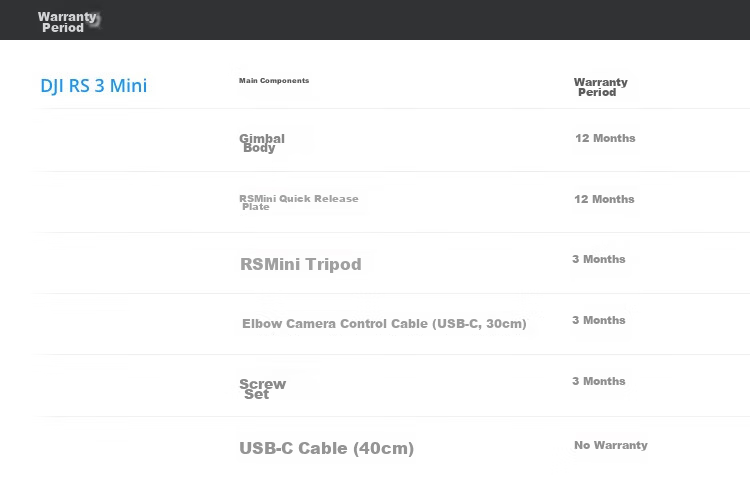The image size is (750, 493).
Task: Select RSMini Quick Release Plate entry
Action: (x=298, y=202)
